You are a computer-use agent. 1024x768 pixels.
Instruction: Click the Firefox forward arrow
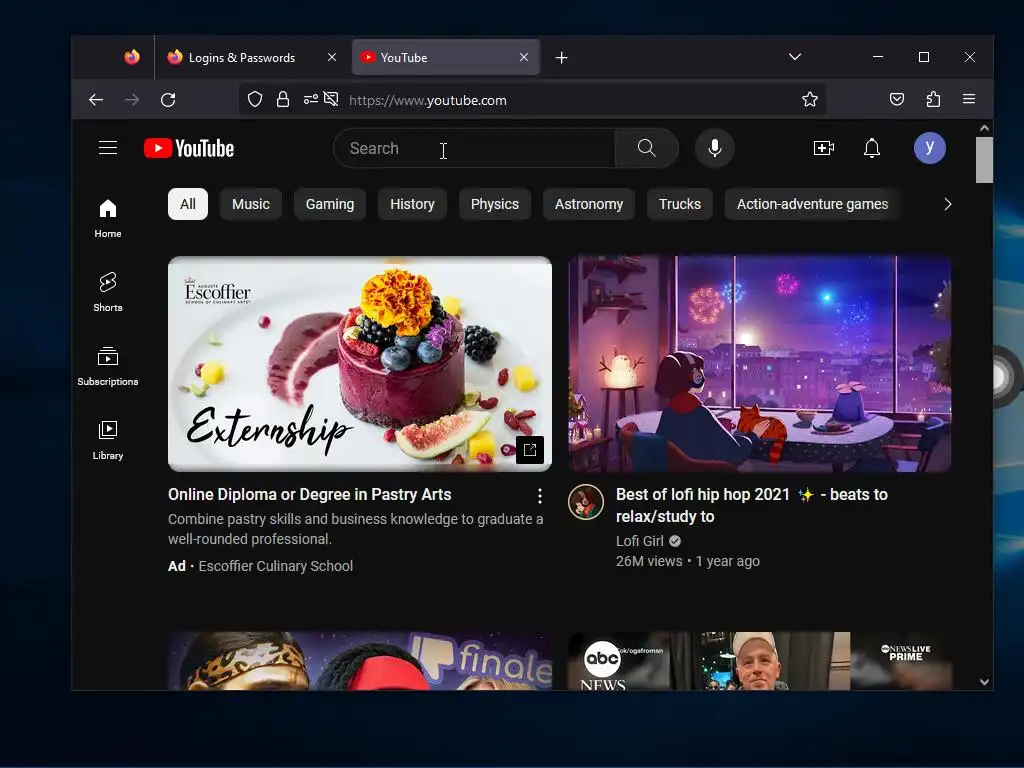(132, 100)
